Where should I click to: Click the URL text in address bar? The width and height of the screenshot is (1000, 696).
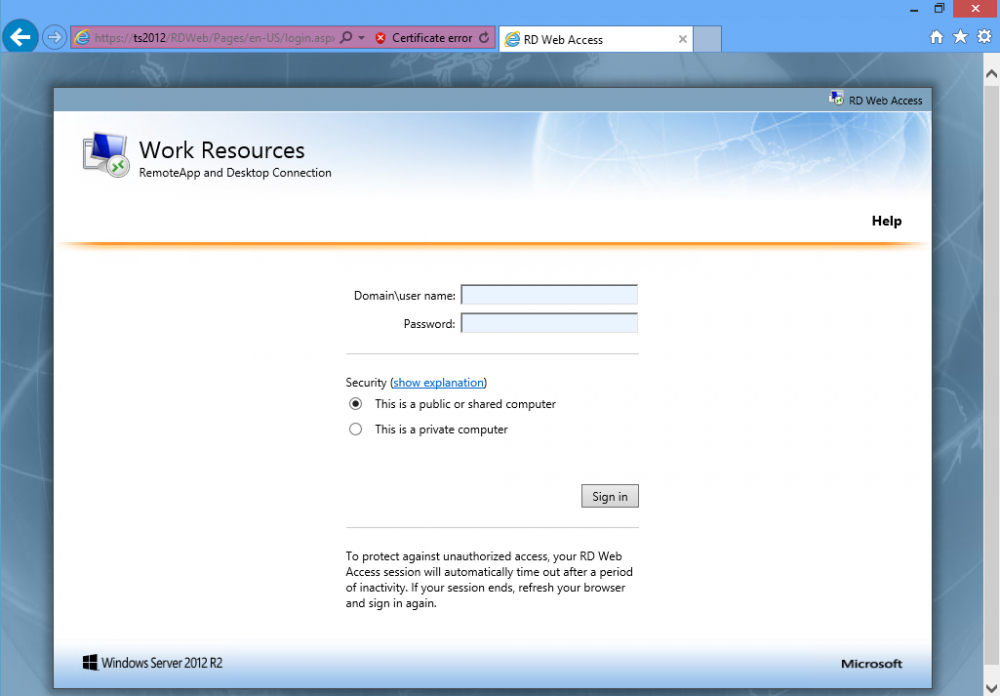click(x=214, y=38)
